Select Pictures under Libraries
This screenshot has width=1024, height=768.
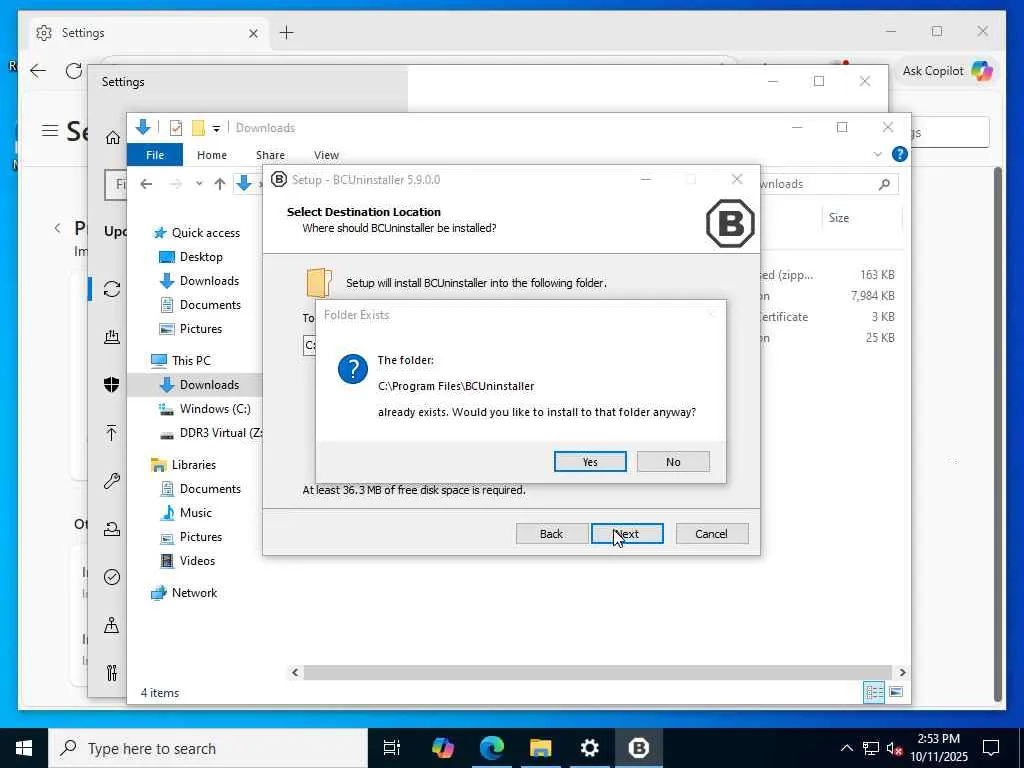click(x=192, y=537)
